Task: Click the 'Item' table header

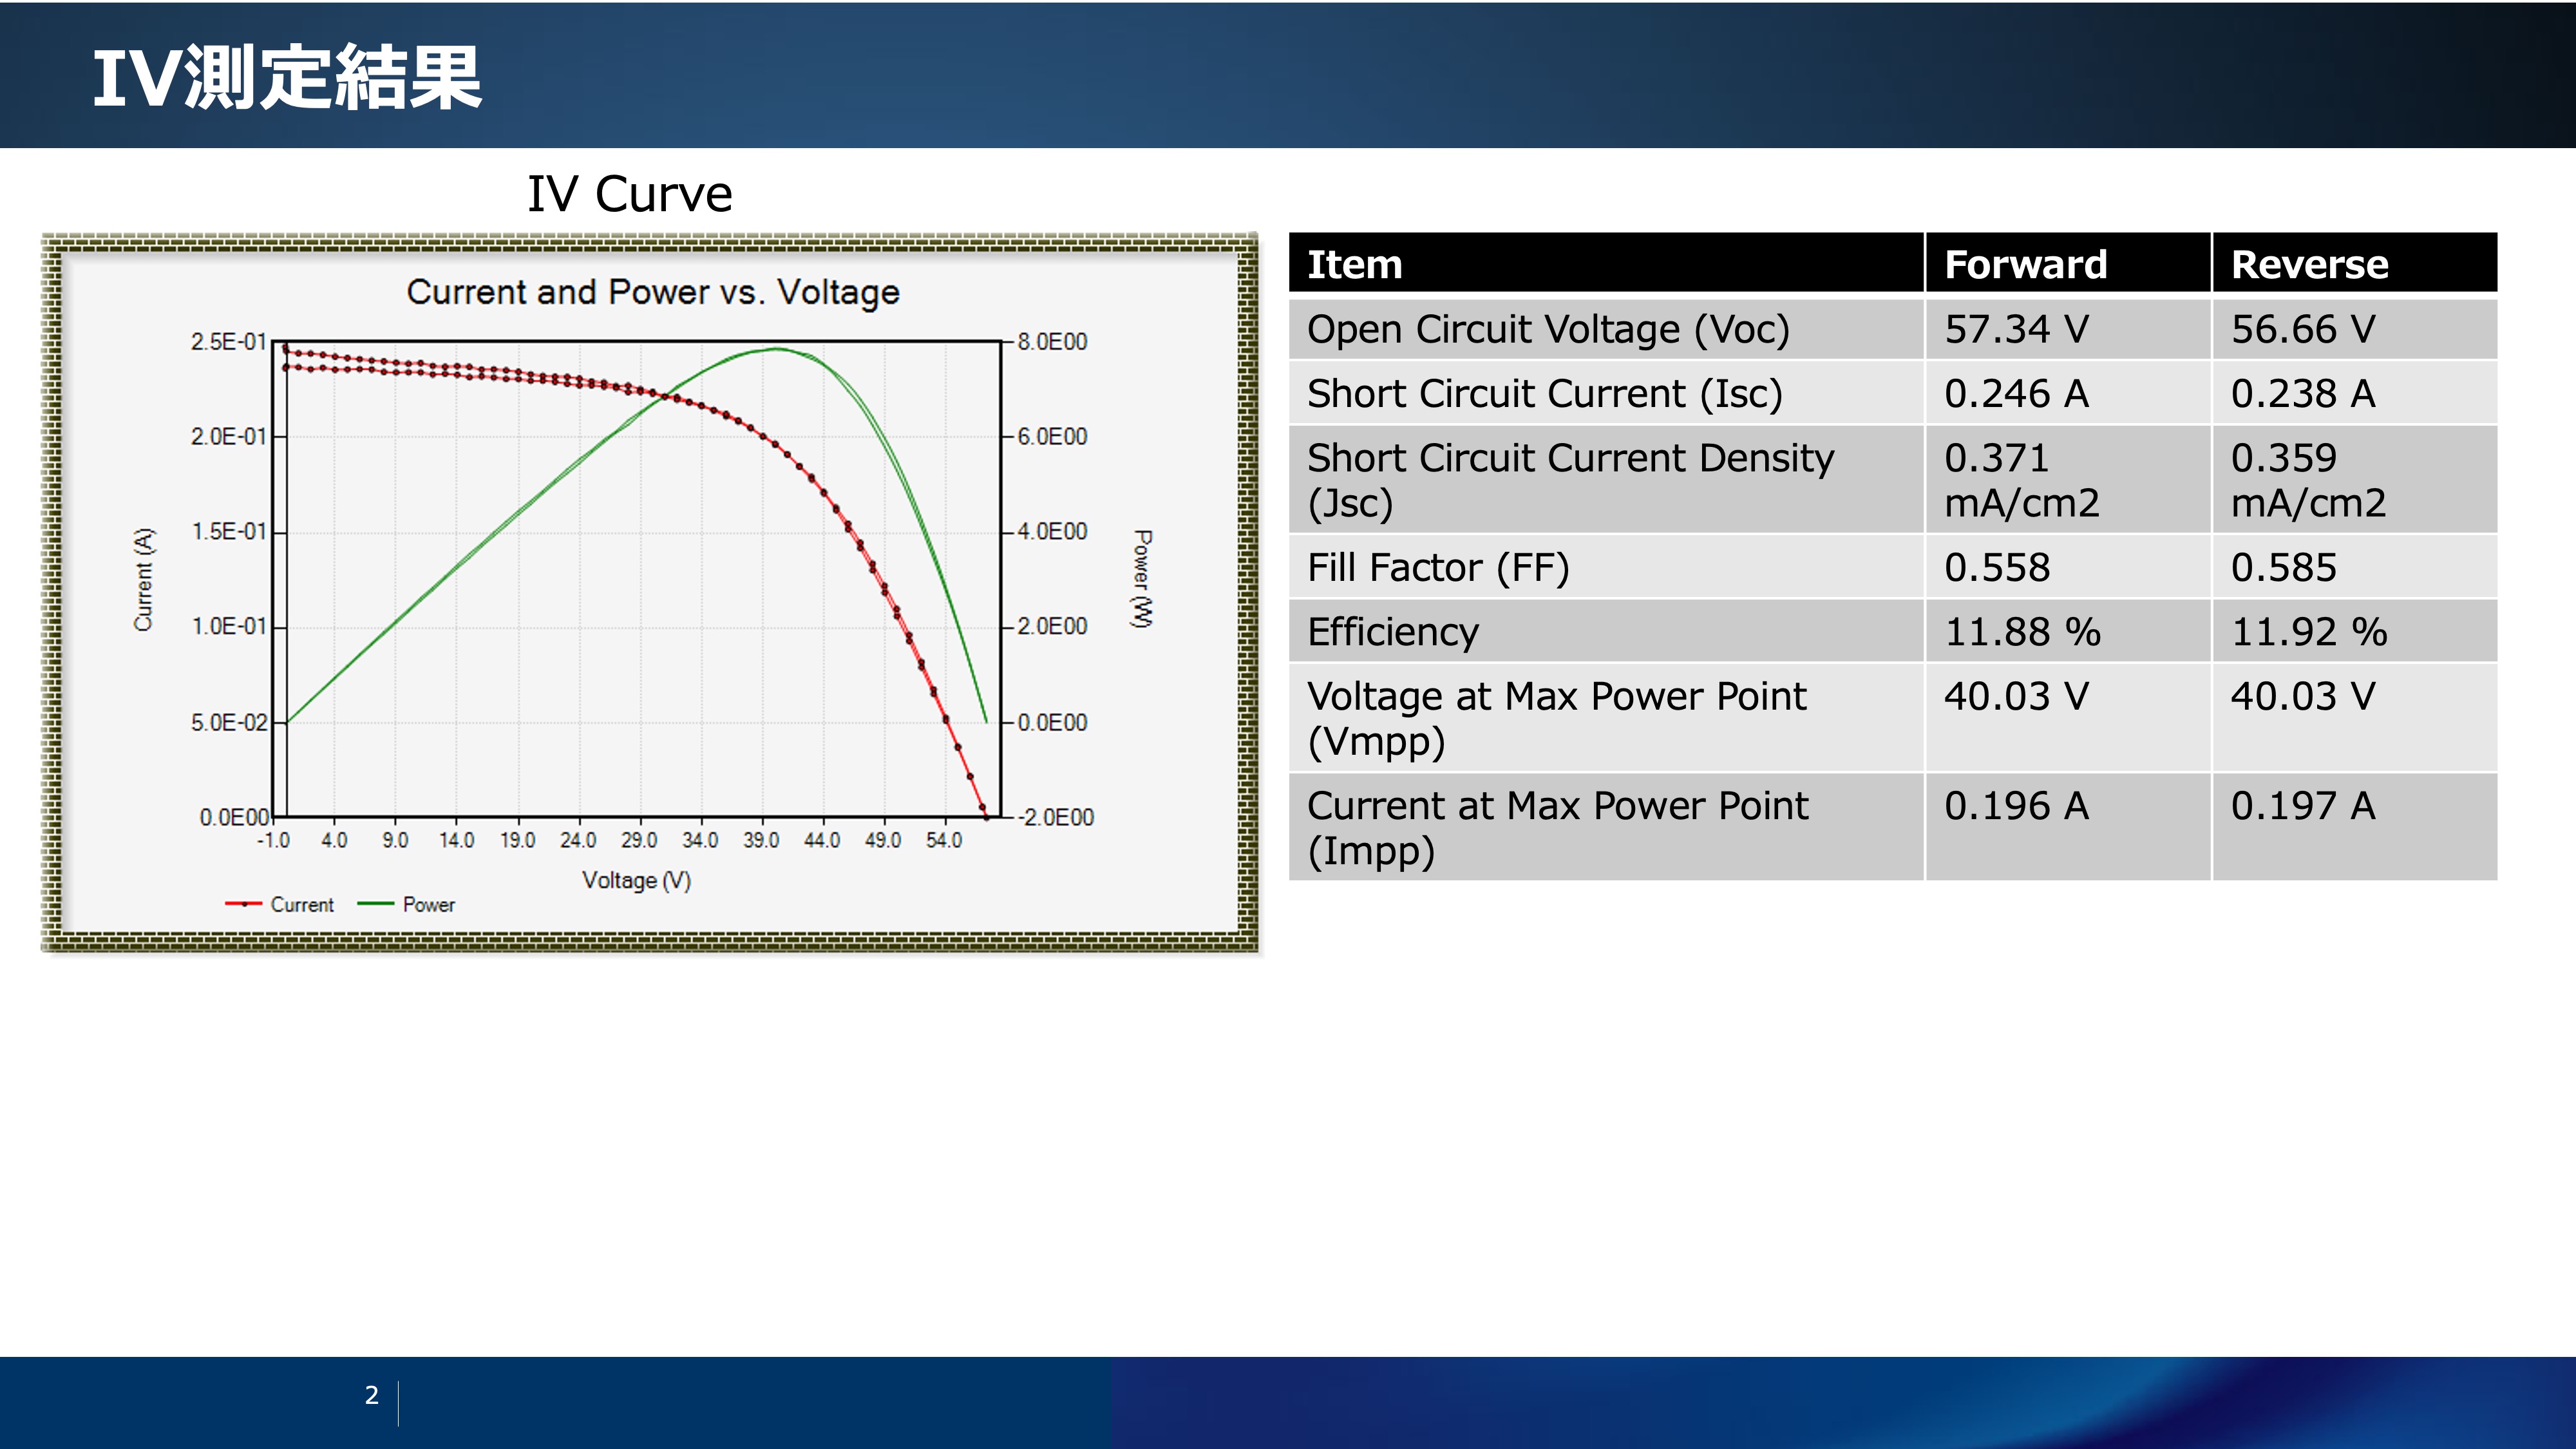Action: point(1606,264)
